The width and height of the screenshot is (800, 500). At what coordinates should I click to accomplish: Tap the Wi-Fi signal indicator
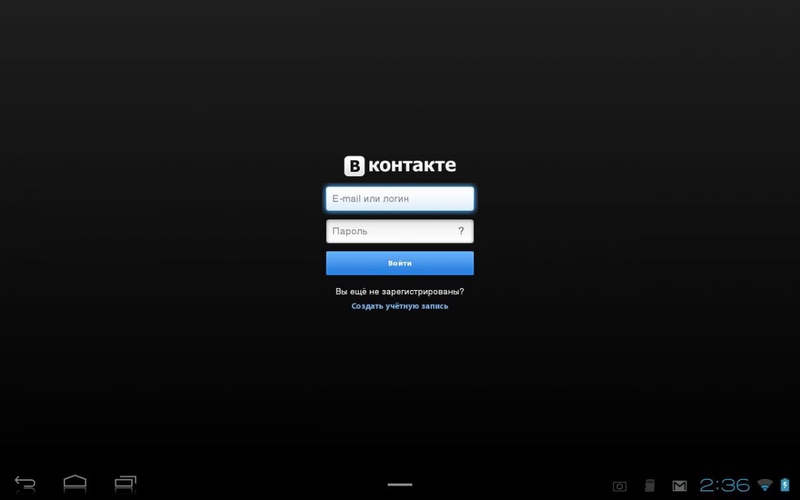(765, 486)
